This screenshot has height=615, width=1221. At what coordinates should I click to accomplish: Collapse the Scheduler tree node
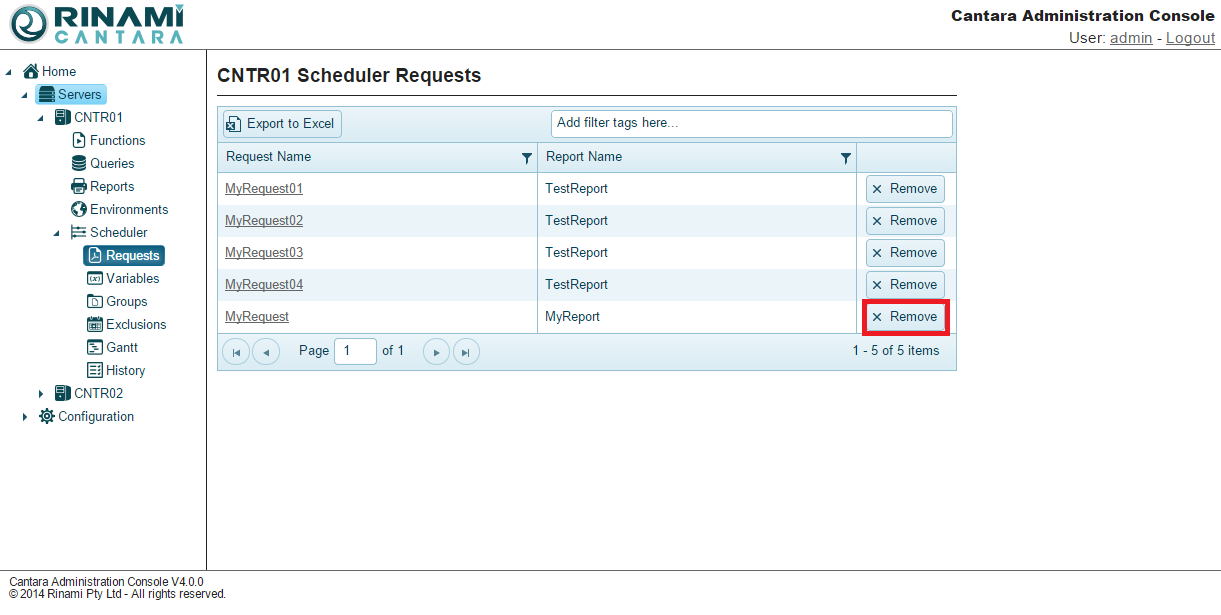[57, 233]
